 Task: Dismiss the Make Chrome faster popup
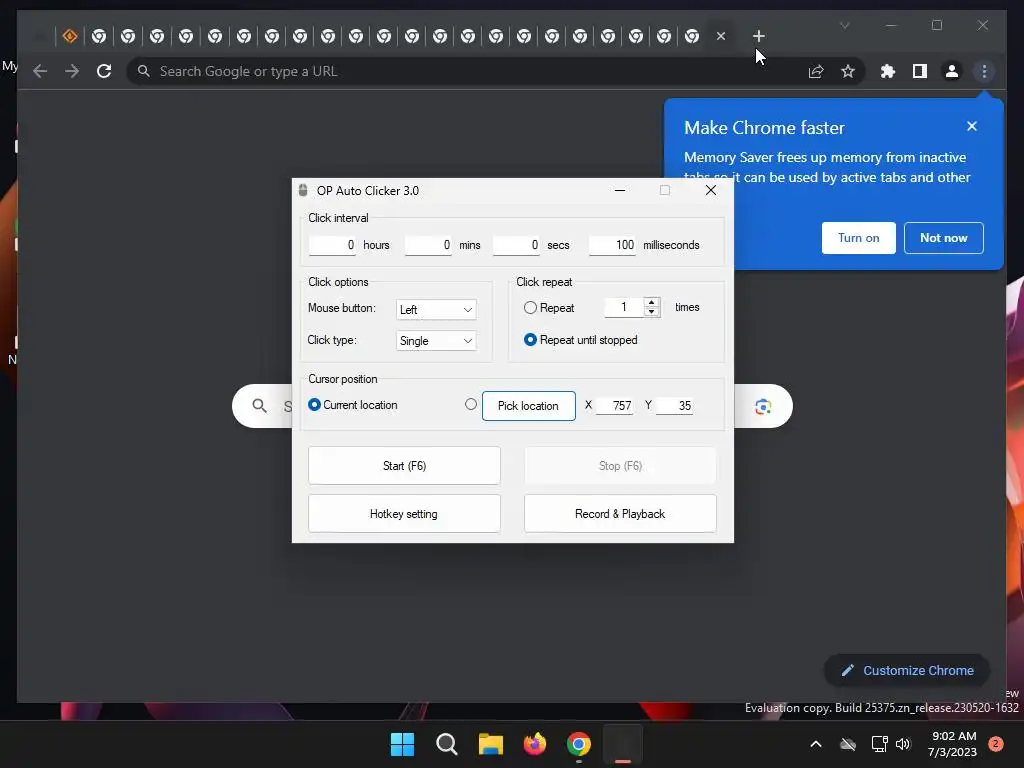[x=972, y=126]
